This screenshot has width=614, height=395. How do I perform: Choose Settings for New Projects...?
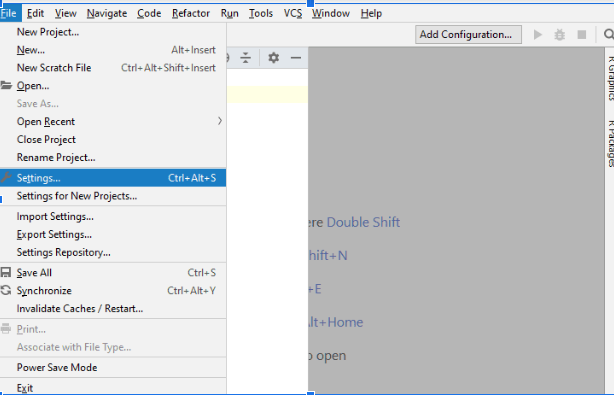click(113, 196)
